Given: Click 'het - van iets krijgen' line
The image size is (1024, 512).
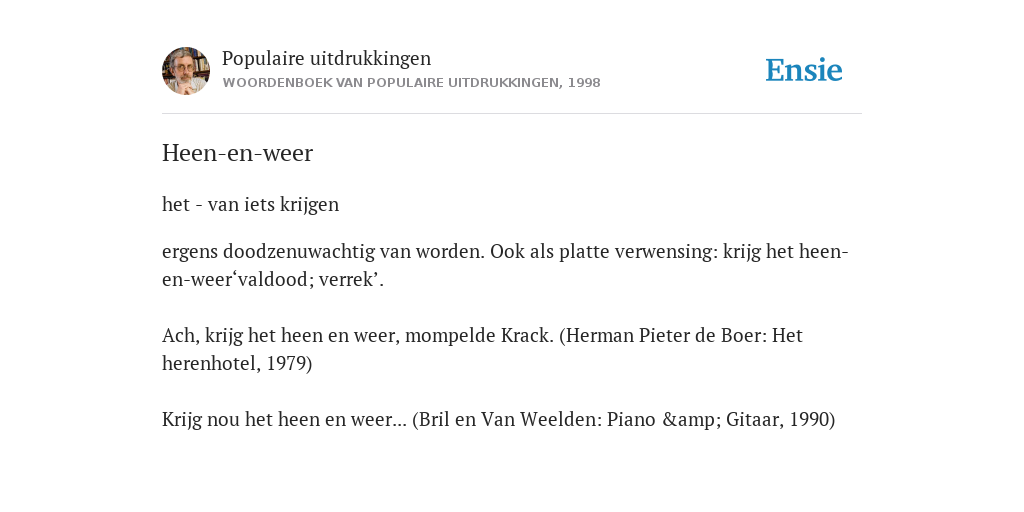Looking at the screenshot, I should (x=251, y=204).
